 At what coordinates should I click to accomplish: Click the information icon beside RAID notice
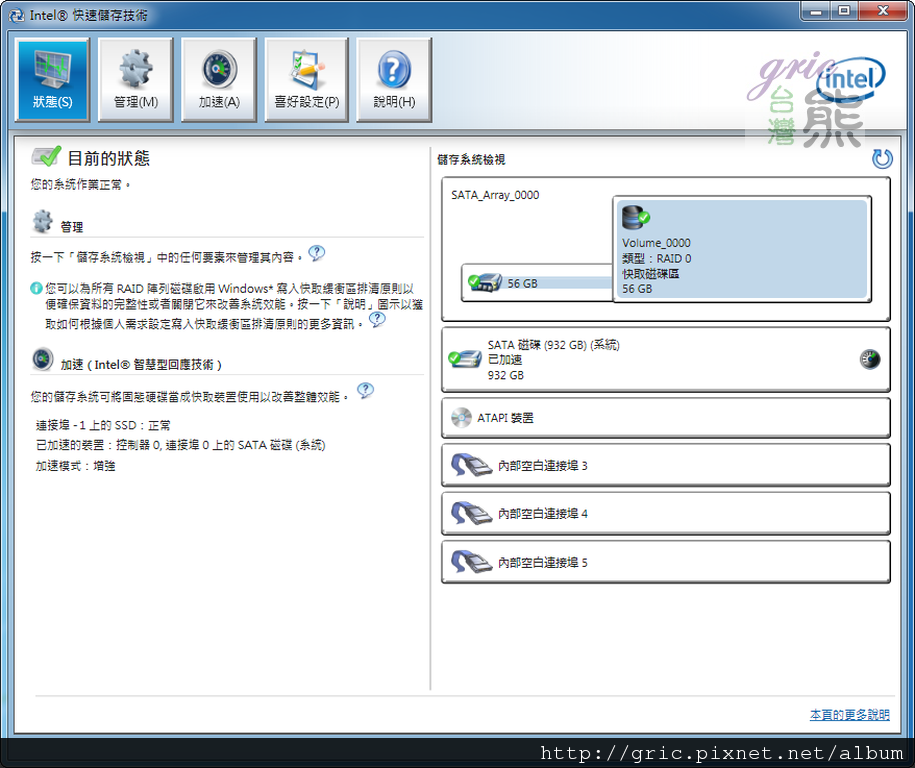36,288
